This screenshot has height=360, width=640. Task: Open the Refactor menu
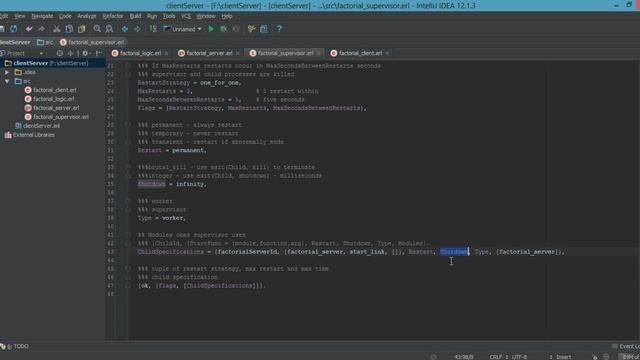tap(113, 16)
